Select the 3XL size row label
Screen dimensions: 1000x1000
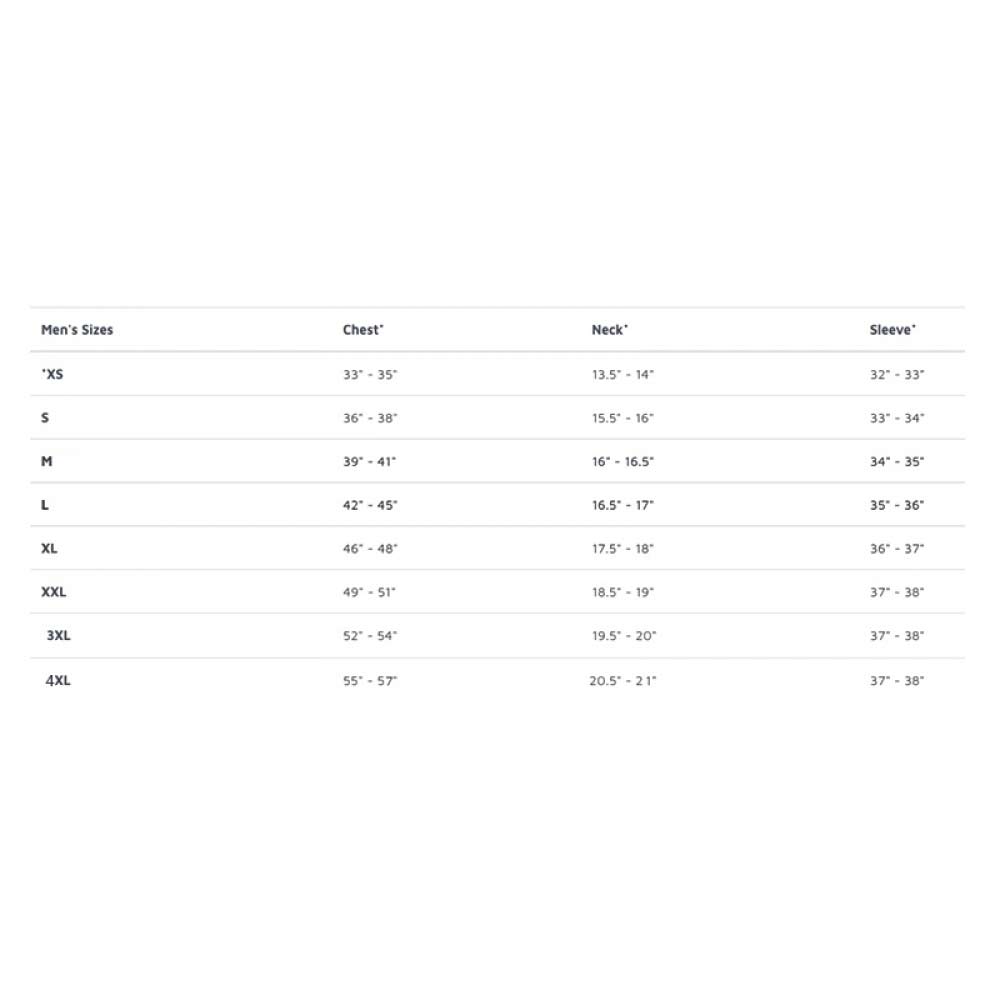tap(59, 635)
